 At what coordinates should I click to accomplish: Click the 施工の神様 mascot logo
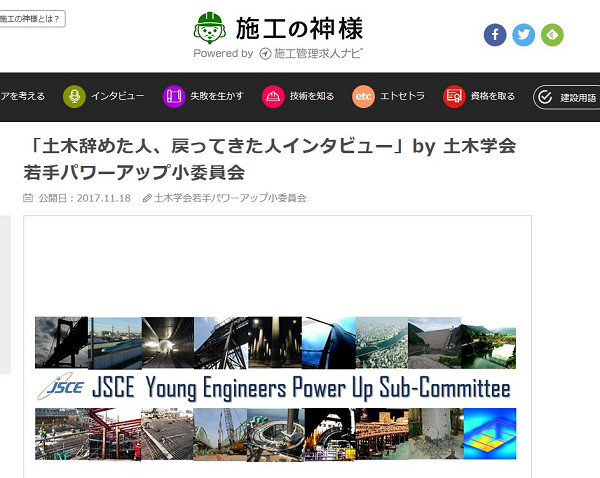209,28
